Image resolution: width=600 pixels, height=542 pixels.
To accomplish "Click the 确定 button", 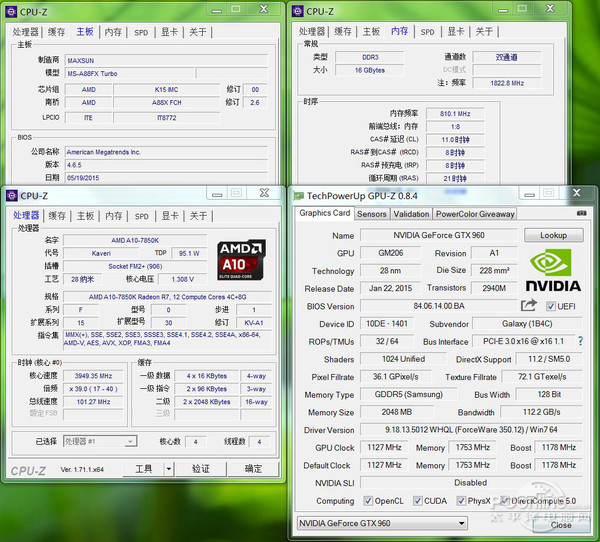I will (253, 469).
